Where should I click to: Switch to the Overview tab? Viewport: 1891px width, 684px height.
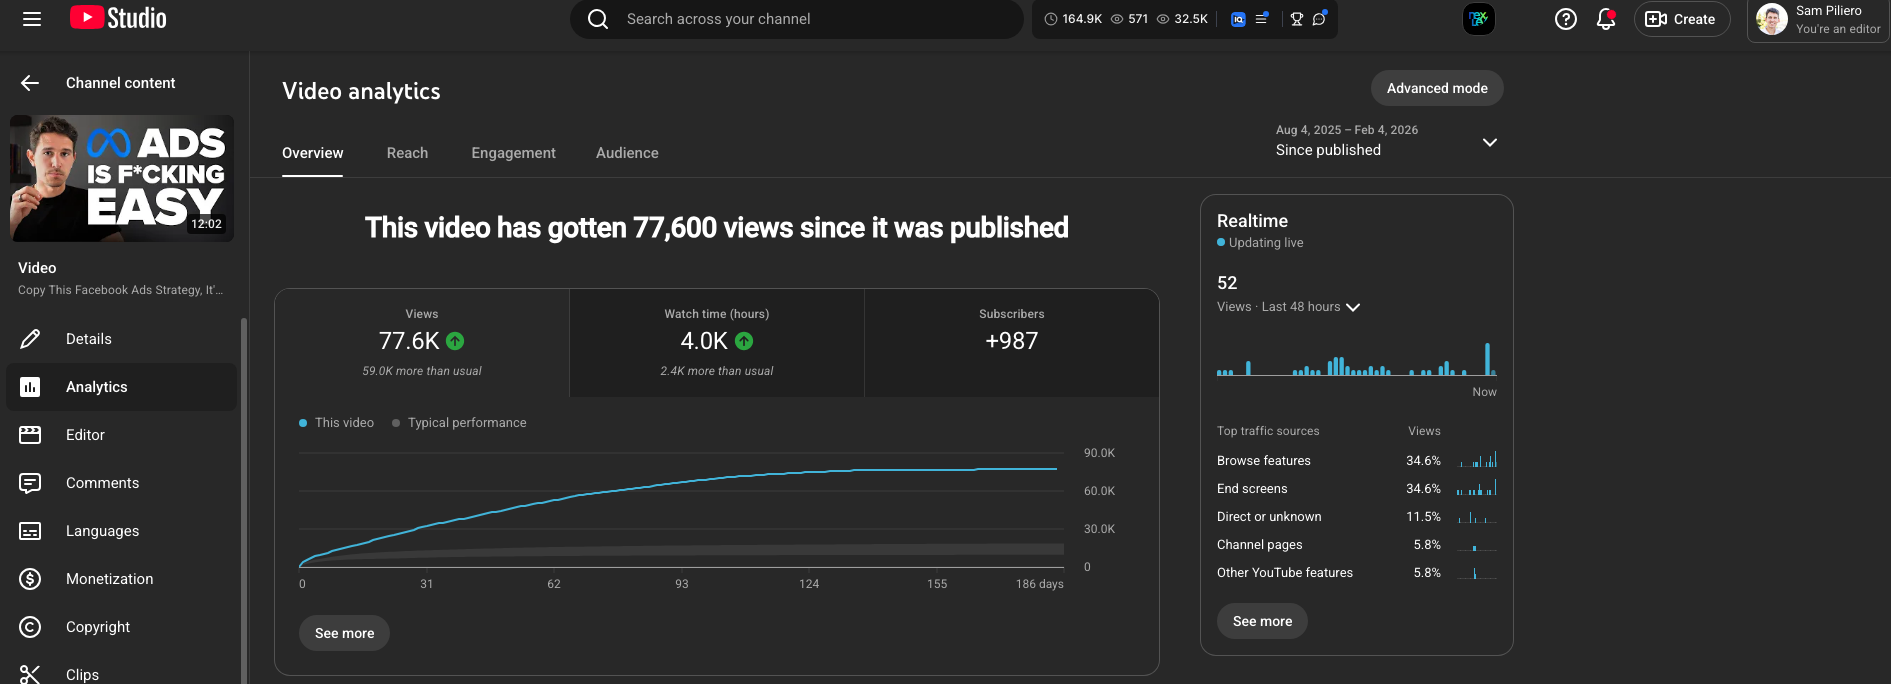point(312,153)
